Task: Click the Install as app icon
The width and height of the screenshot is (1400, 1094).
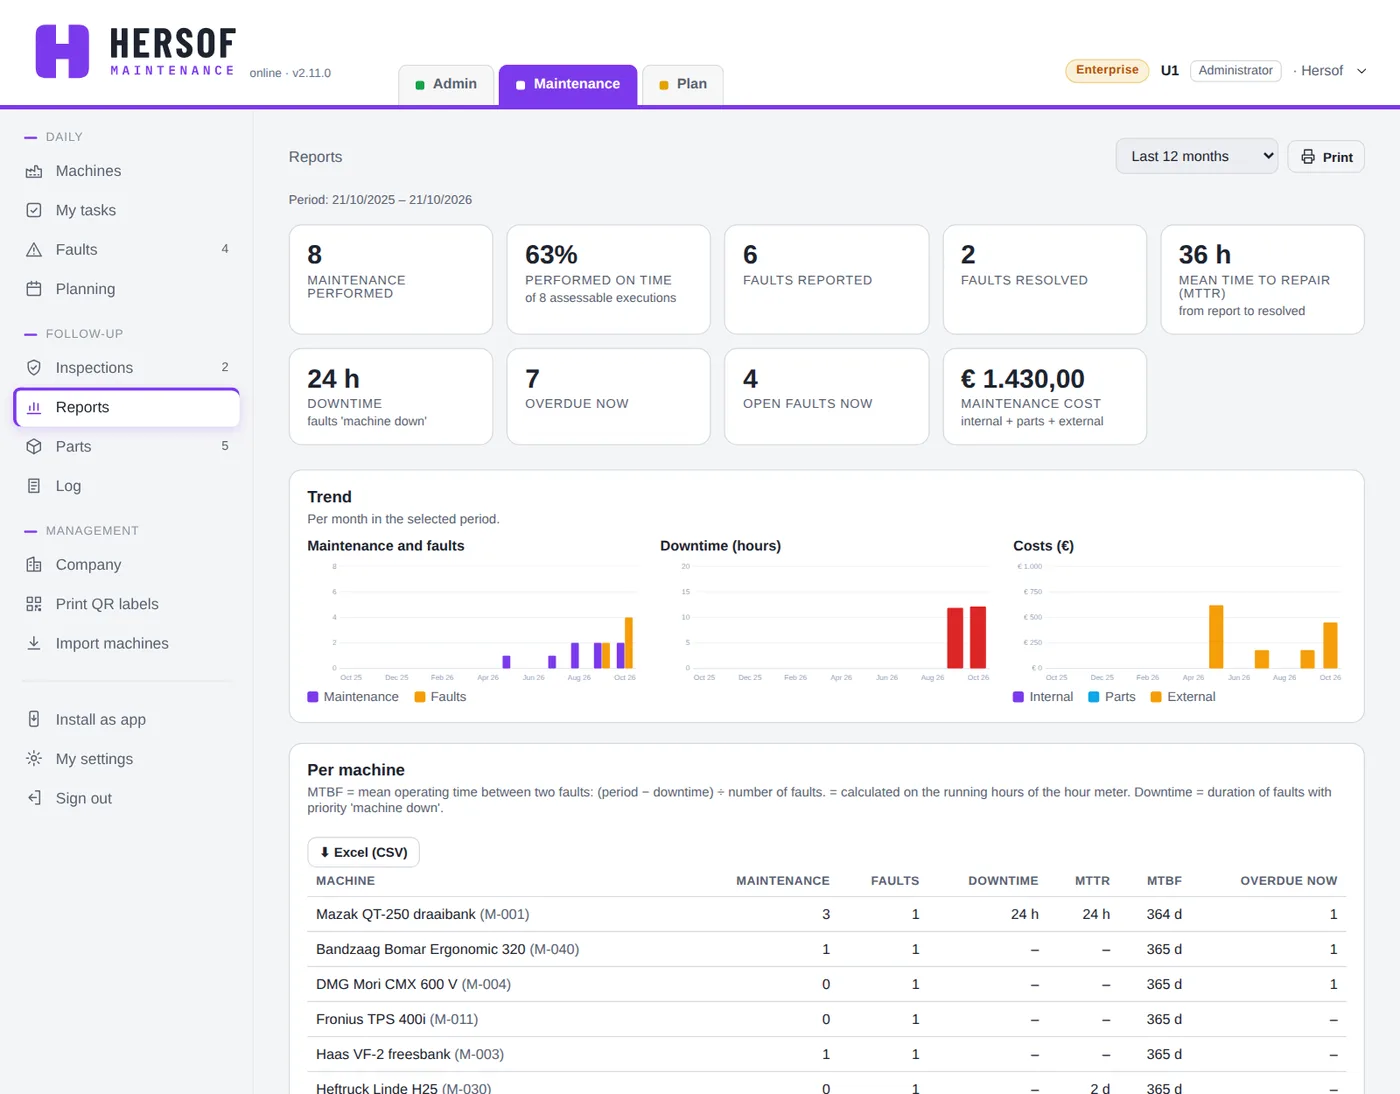Action: pyautogui.click(x=34, y=719)
